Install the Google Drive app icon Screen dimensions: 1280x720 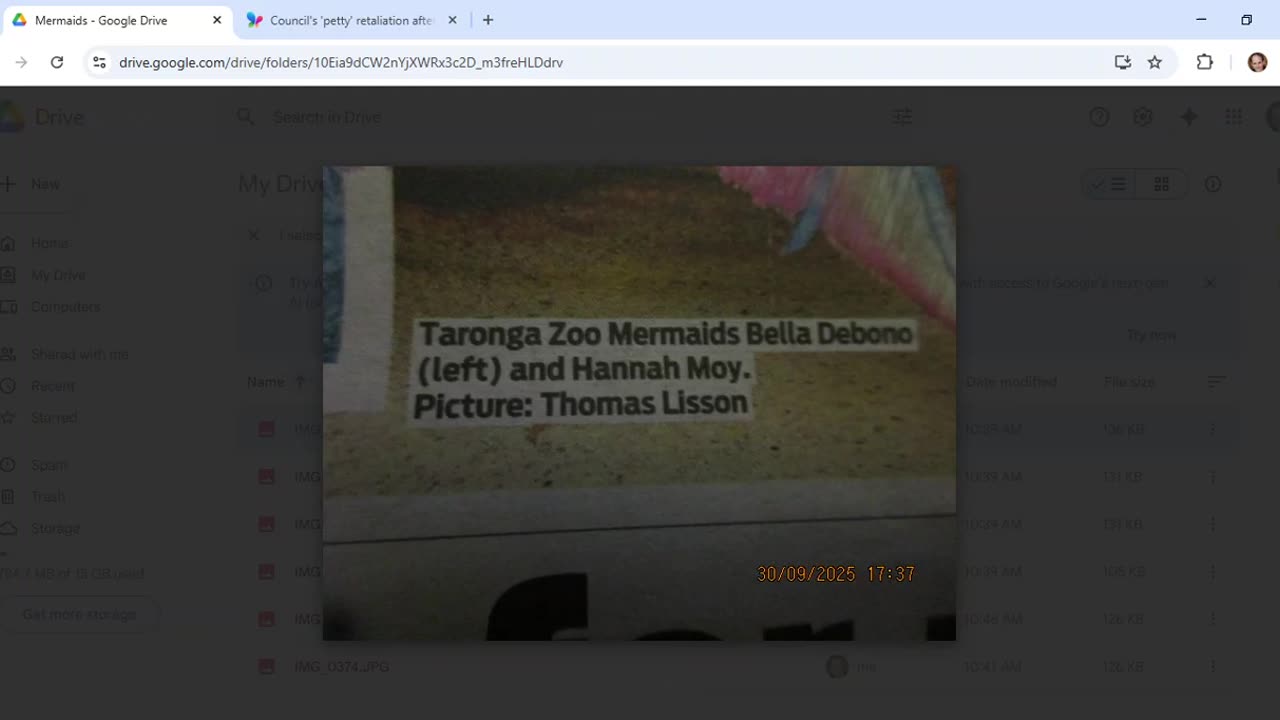[x=1123, y=62]
